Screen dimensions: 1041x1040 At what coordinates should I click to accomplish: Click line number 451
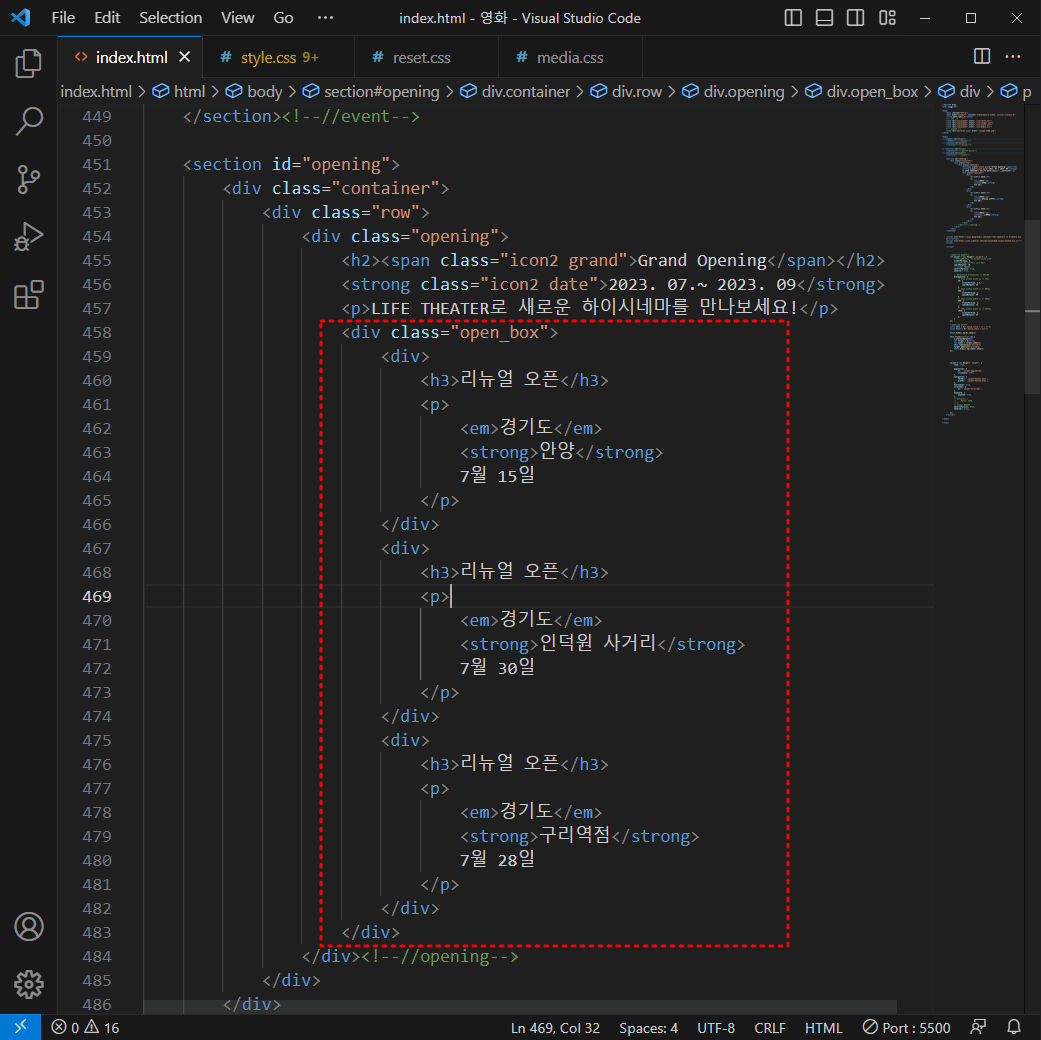point(97,164)
